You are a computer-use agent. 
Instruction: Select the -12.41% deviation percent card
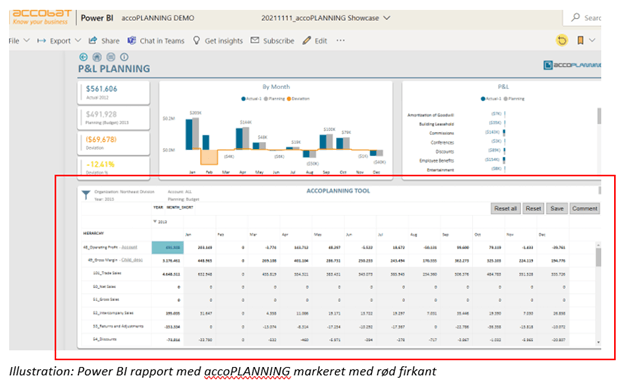point(113,167)
